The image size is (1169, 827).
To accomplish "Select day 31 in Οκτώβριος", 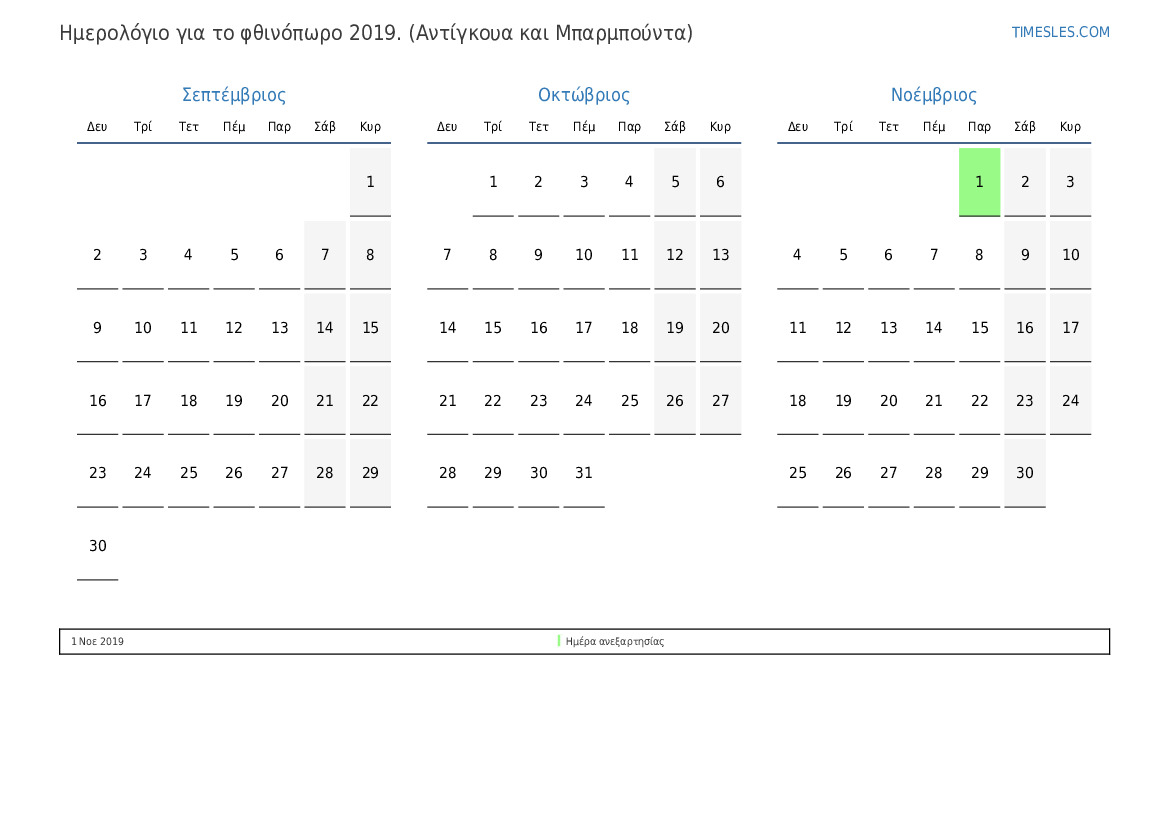I will pos(584,473).
